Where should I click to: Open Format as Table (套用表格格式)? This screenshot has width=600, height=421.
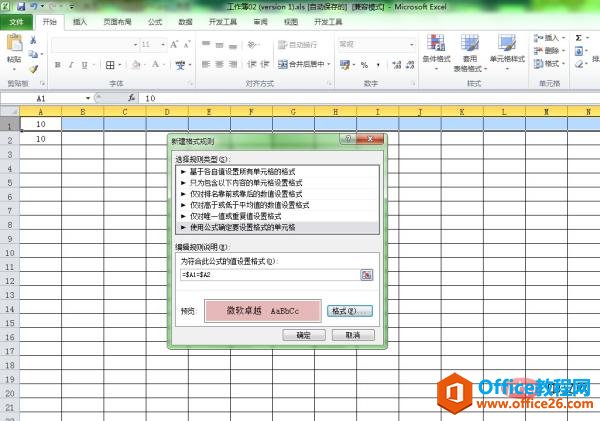click(x=470, y=53)
